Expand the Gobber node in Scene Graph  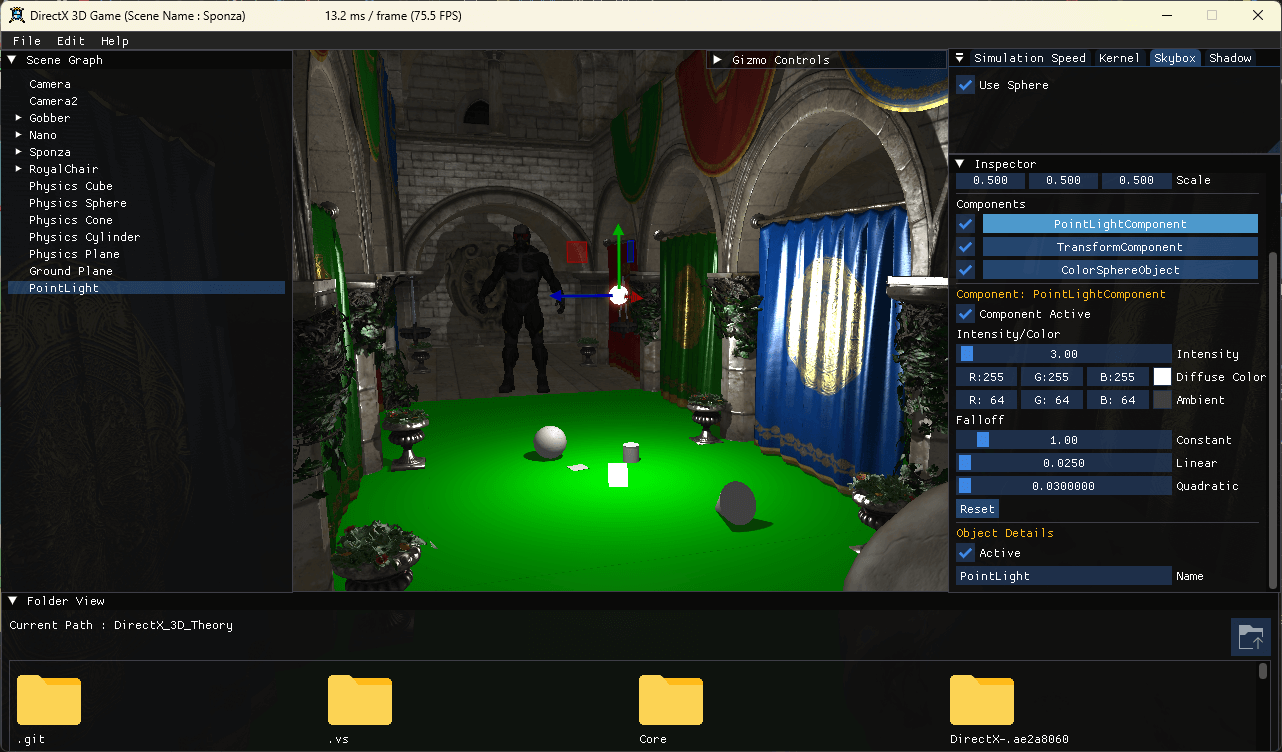tap(18, 118)
